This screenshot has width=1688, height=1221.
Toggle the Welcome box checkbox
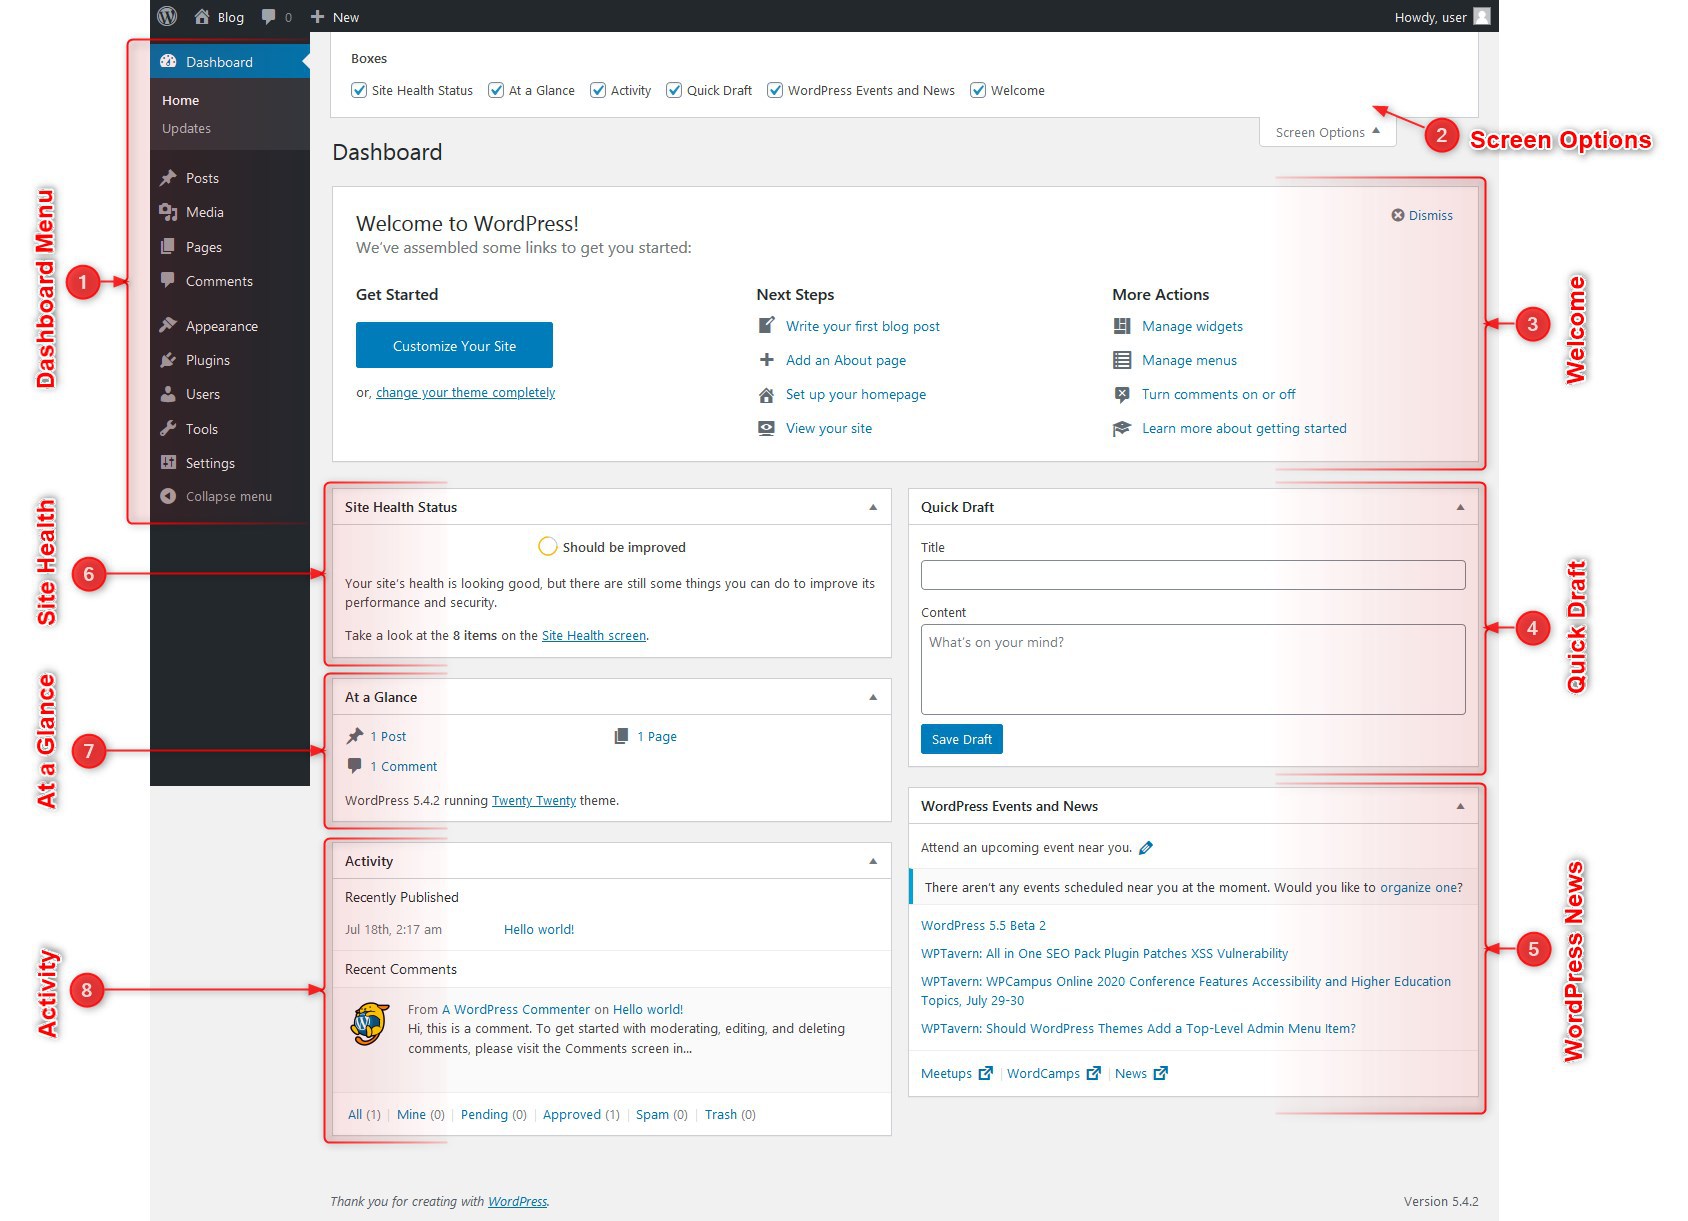click(x=978, y=90)
